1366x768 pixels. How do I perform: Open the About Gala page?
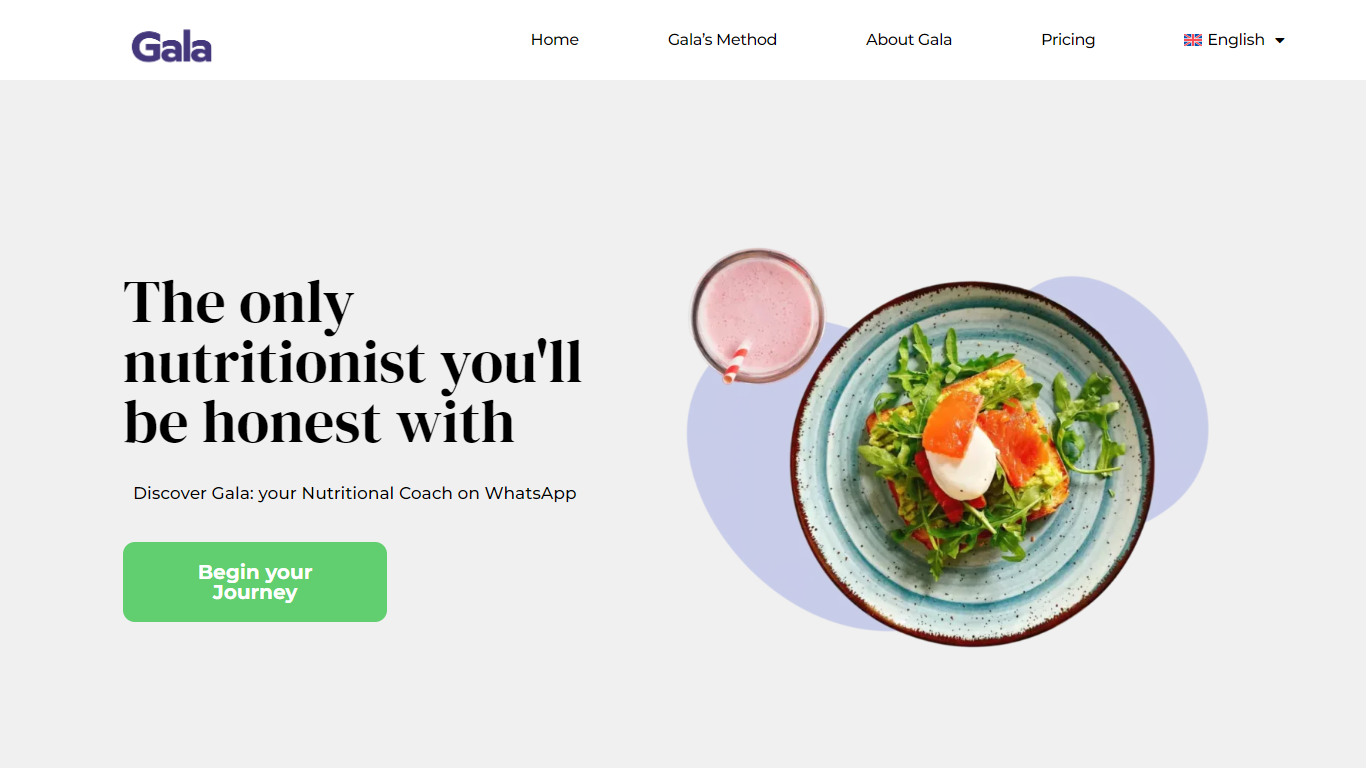click(x=909, y=40)
